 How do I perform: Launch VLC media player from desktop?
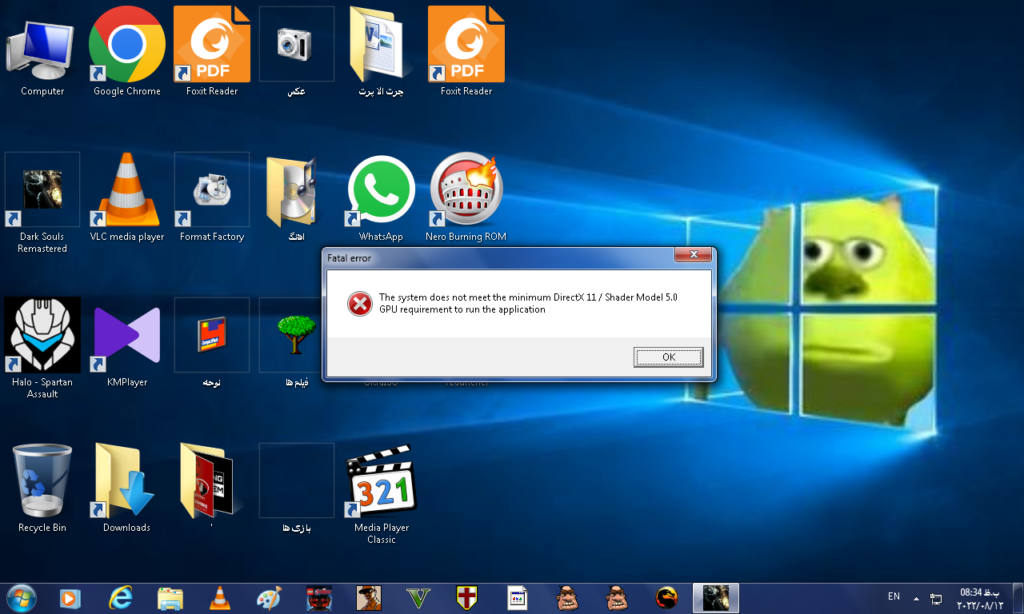[127, 192]
